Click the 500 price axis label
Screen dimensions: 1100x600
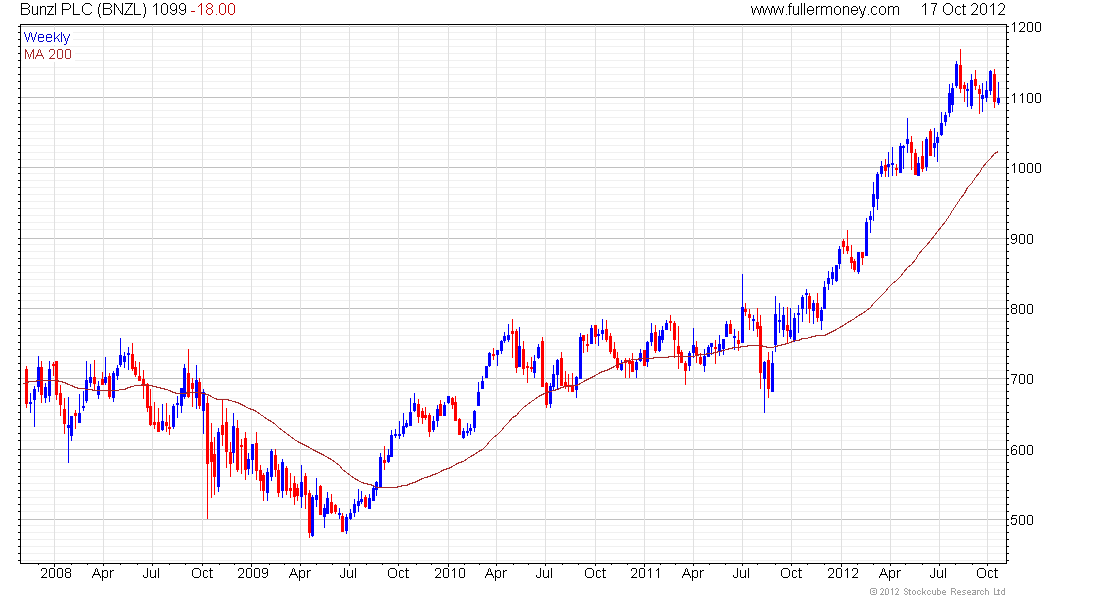pyautogui.click(x=1022, y=521)
